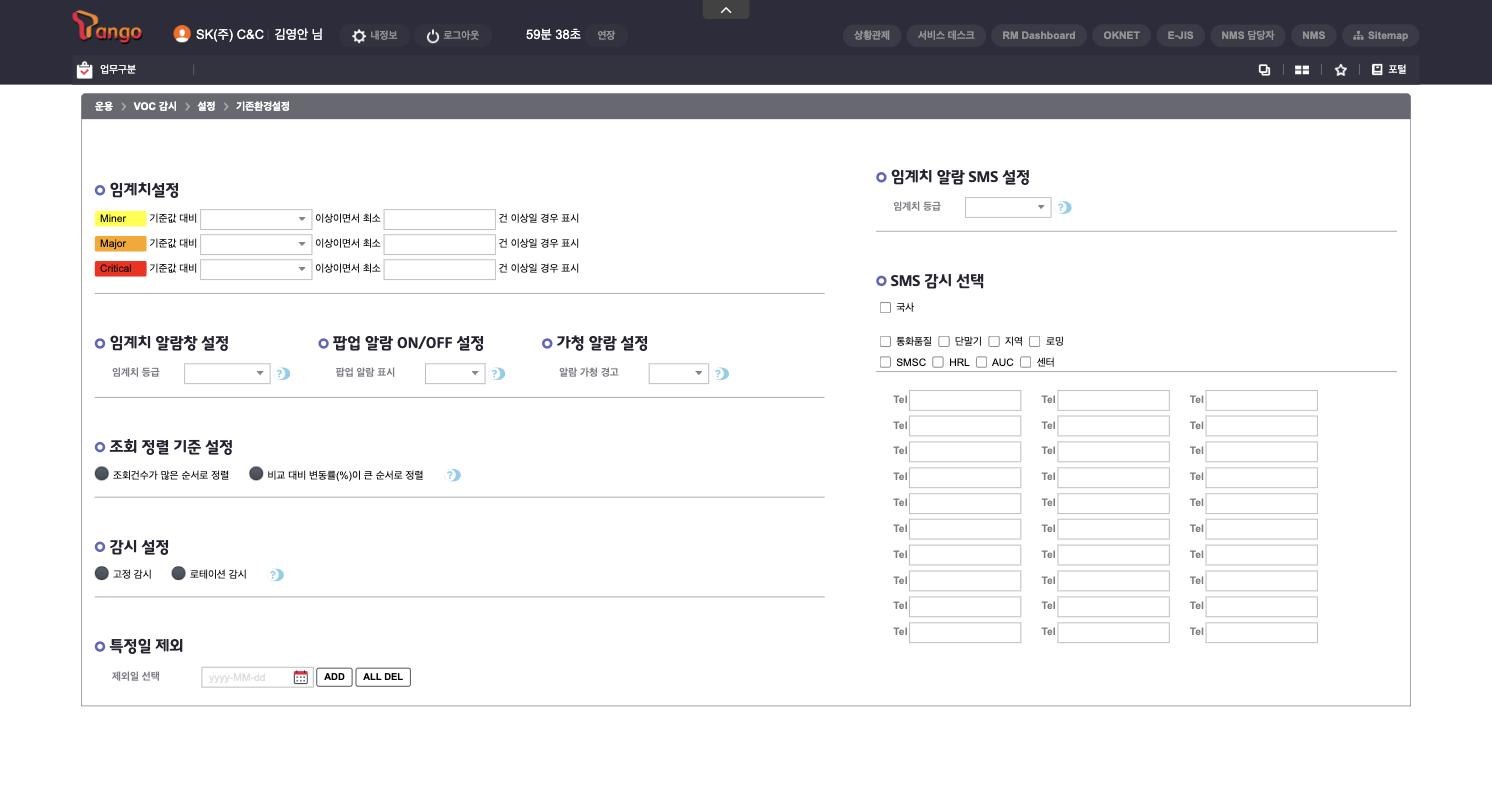Screen dimensions: 1492x812
Task: Open the RM Dashboard menu
Action: point(1039,35)
